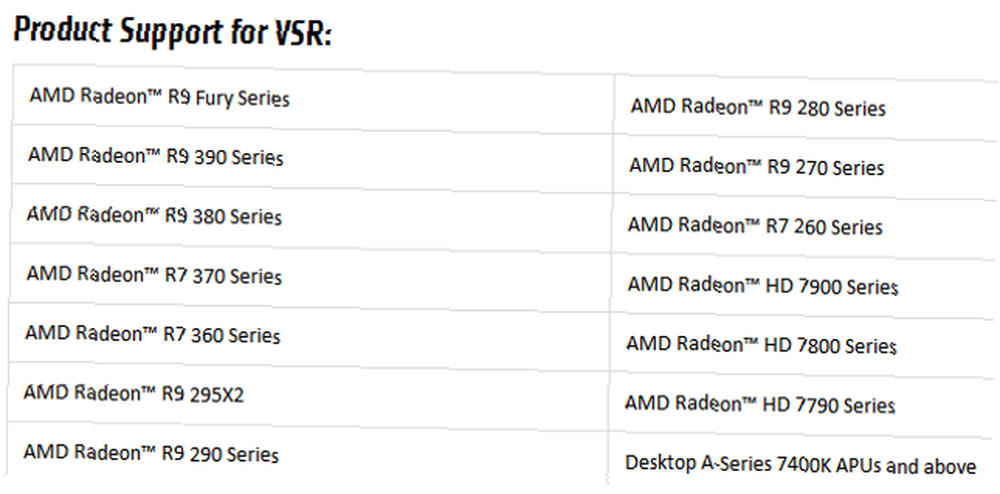Select AMD Radeon R9 290 Series cell

(x=308, y=453)
